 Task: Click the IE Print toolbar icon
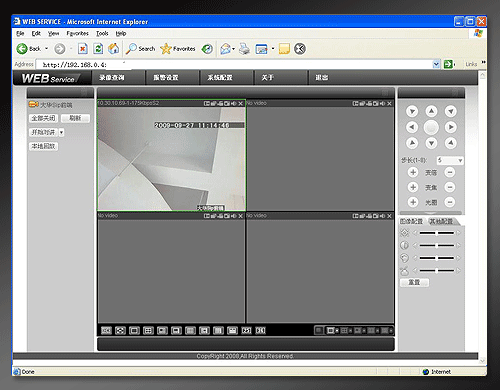[x=244, y=49]
